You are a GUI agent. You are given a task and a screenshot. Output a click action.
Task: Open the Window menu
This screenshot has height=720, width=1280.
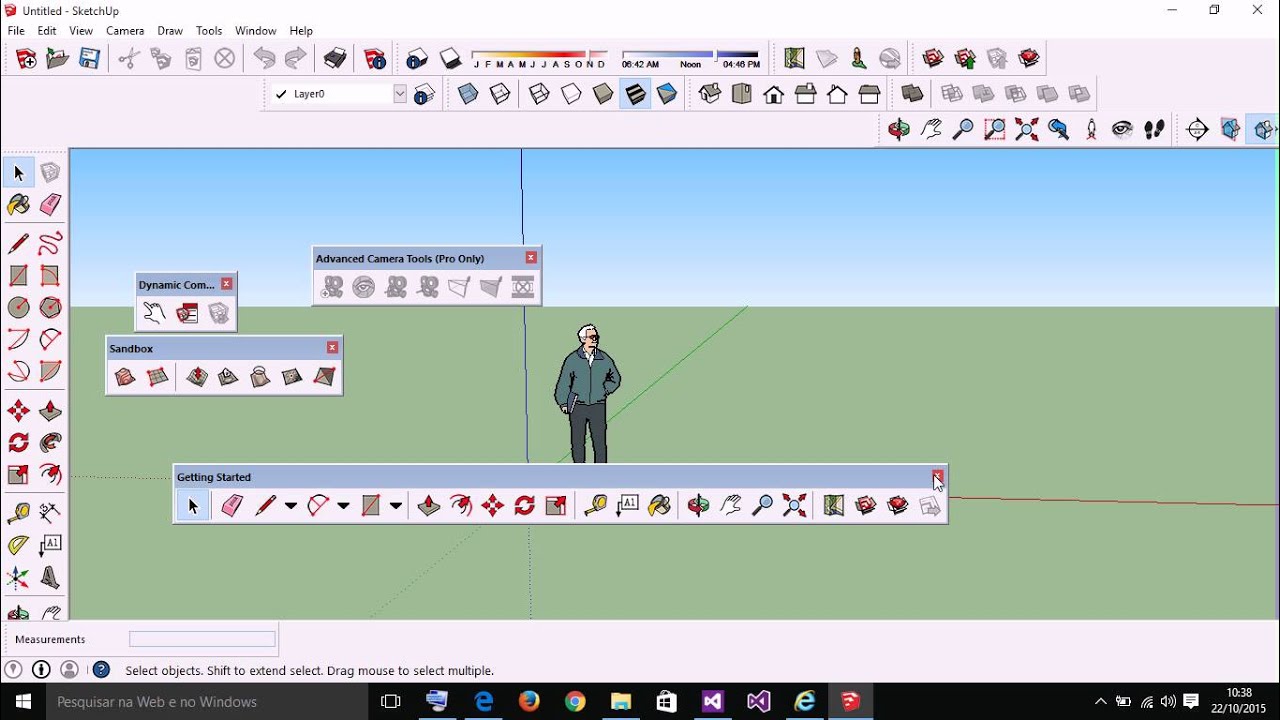pos(256,31)
